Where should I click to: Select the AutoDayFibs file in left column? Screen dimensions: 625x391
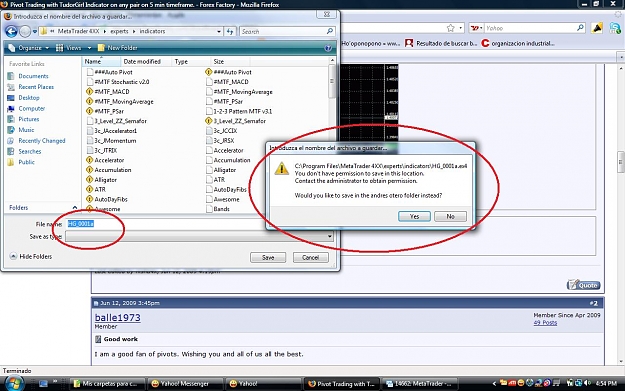tap(107, 199)
